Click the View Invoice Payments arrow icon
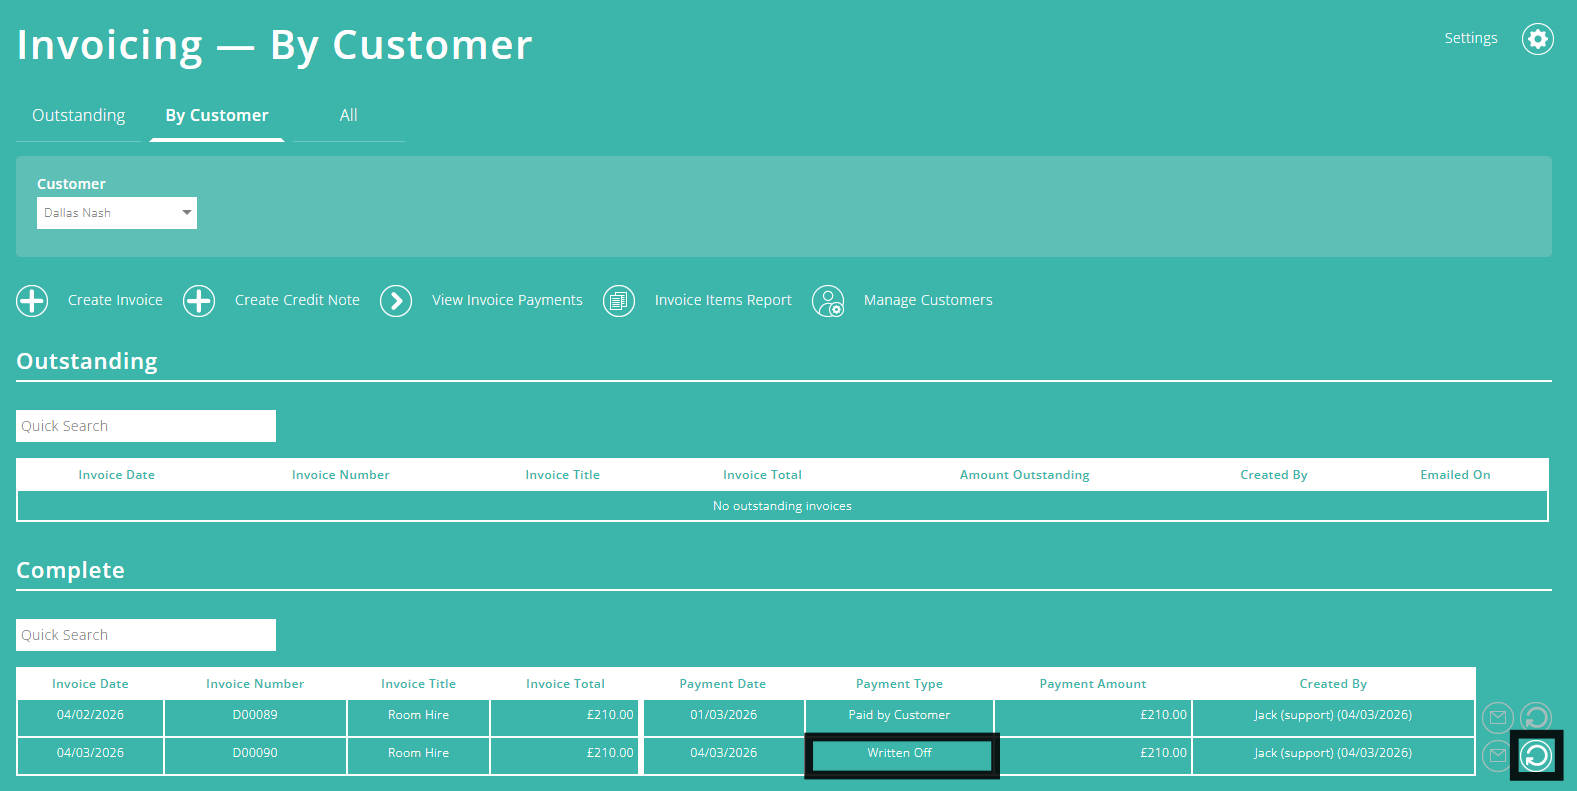Viewport: 1577px width, 791px height. pos(396,300)
